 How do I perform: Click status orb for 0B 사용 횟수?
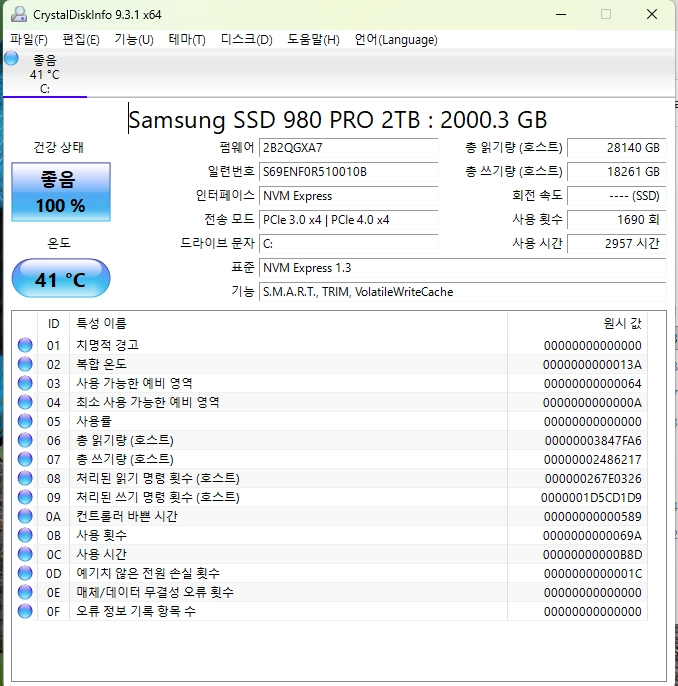pyautogui.click(x=25, y=536)
